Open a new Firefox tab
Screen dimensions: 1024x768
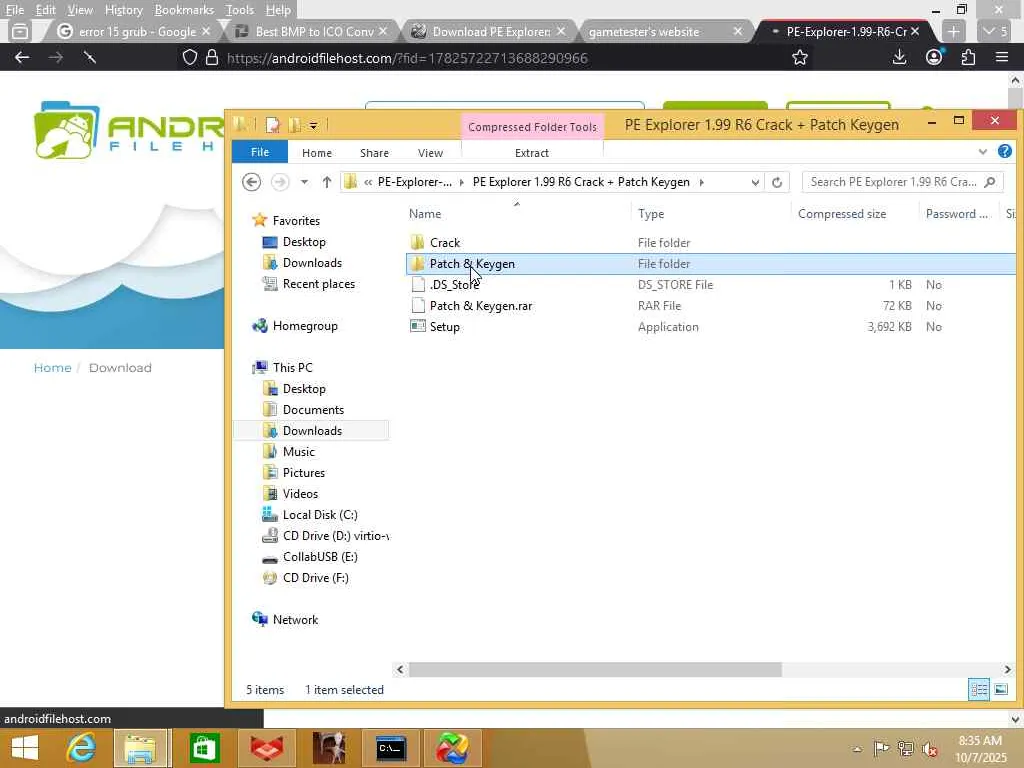coord(953,31)
